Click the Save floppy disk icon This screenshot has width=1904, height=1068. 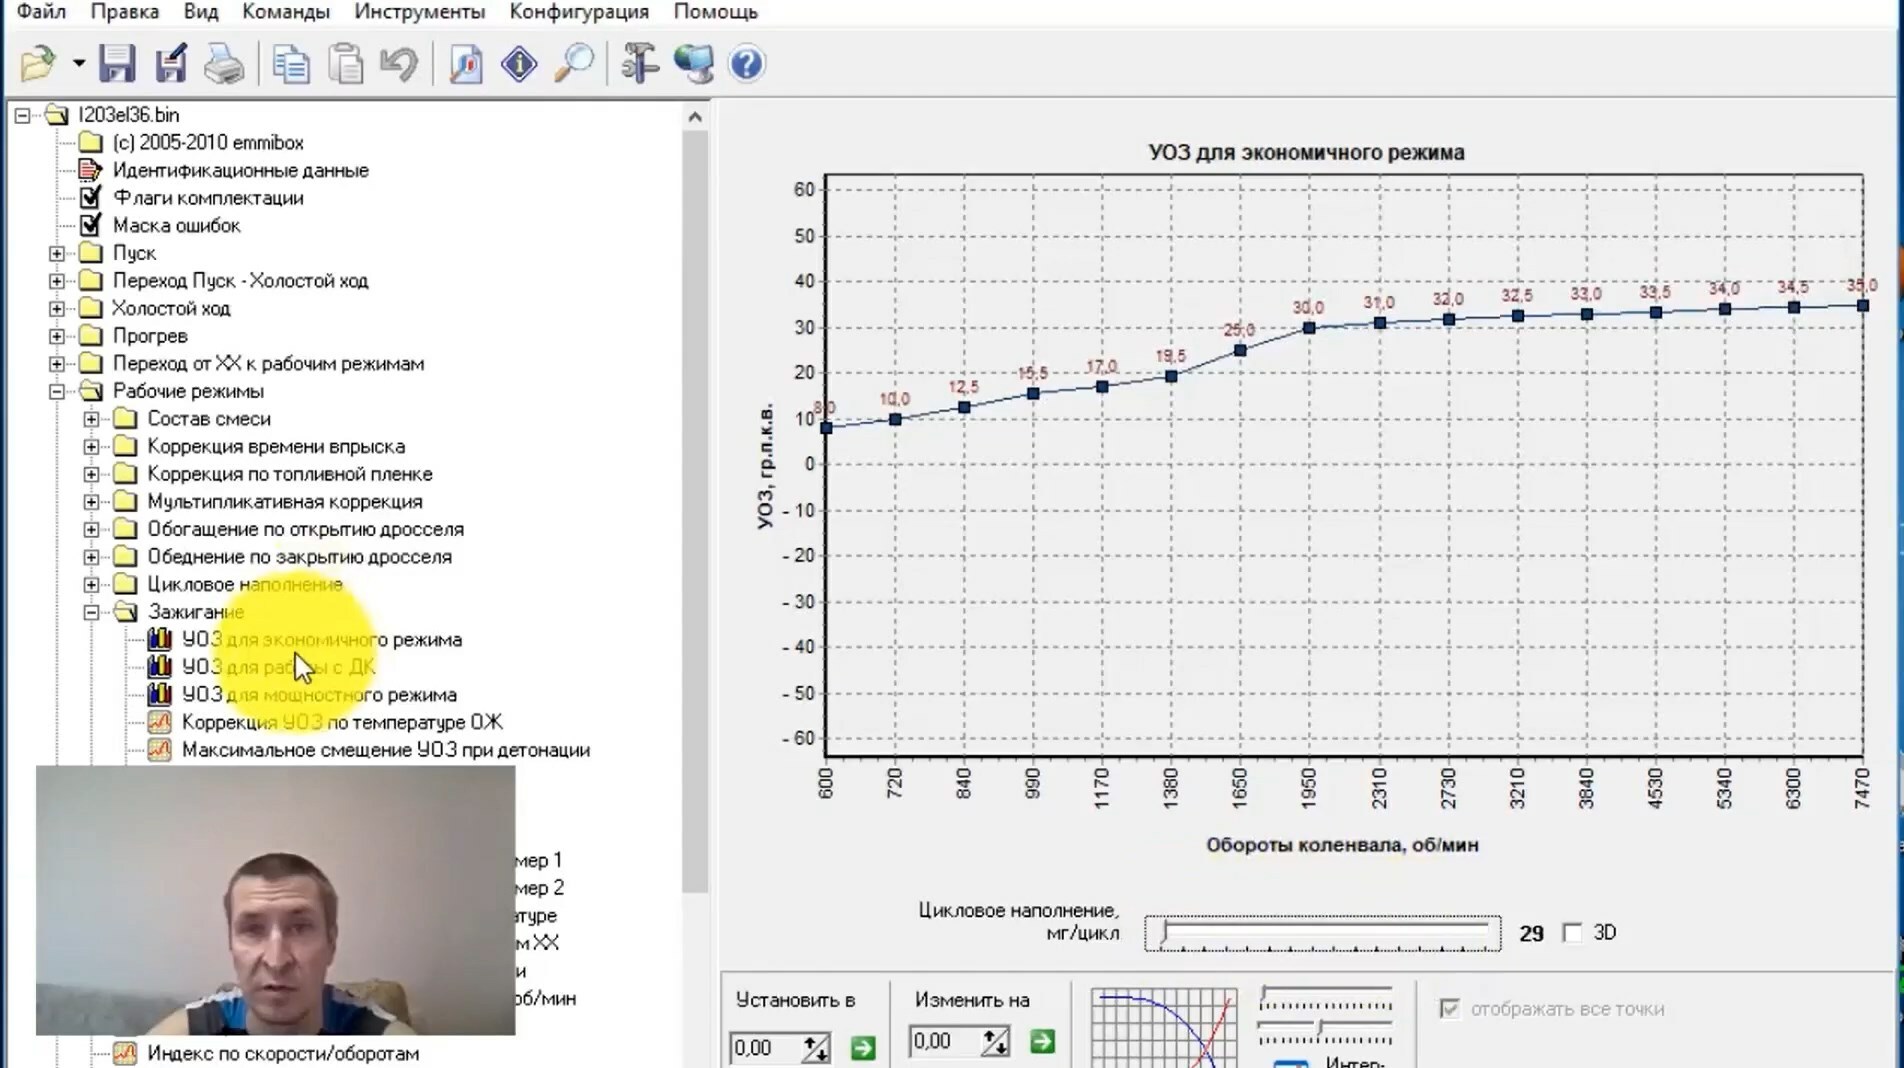point(117,64)
